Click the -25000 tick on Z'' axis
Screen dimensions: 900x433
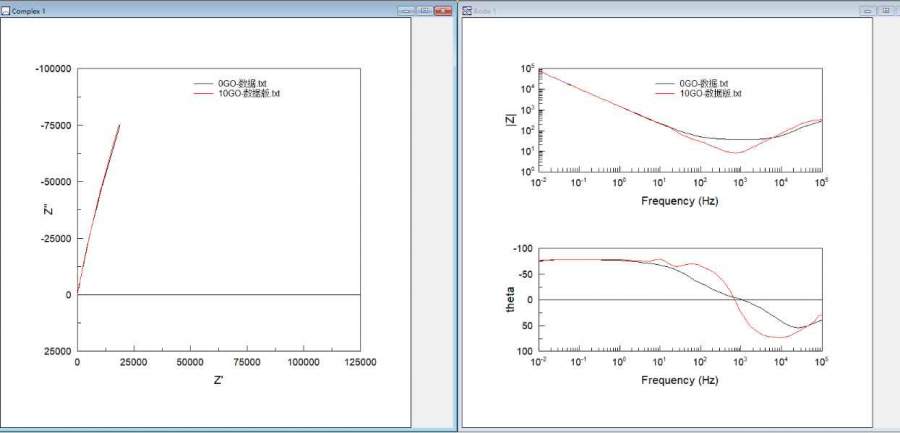coord(56,238)
